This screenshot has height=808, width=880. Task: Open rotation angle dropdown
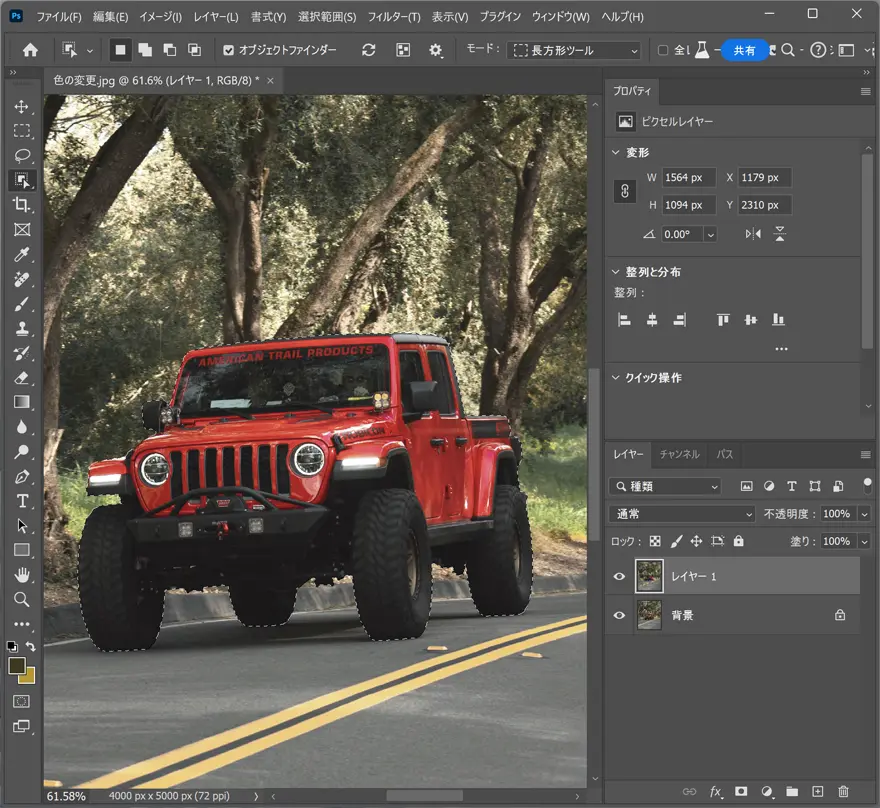(x=711, y=235)
